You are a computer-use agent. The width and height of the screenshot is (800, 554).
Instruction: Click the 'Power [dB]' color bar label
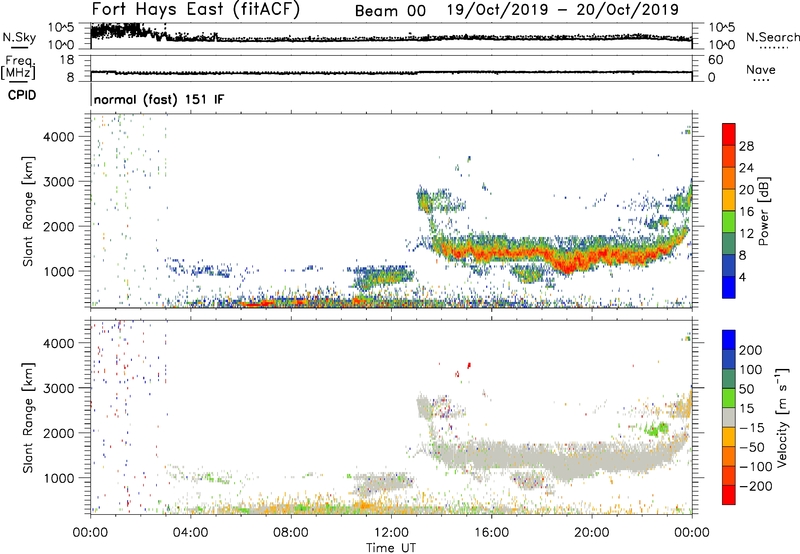pyautogui.click(x=763, y=211)
